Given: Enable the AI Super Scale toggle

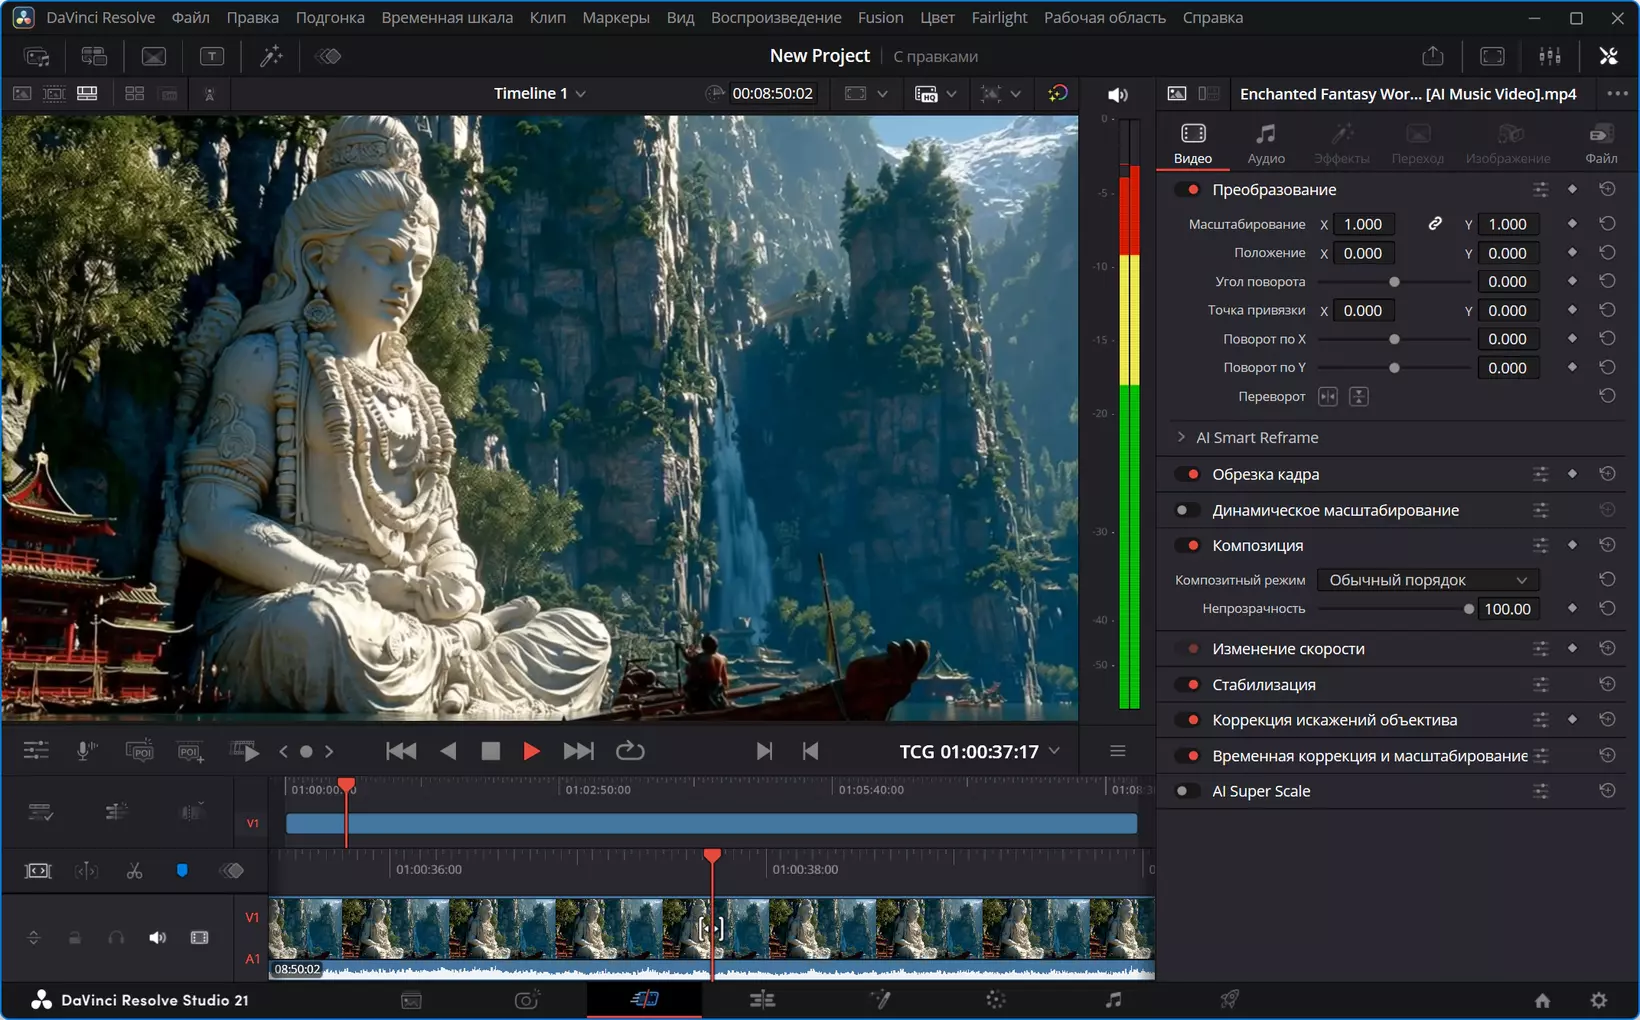Looking at the screenshot, I should point(1188,791).
